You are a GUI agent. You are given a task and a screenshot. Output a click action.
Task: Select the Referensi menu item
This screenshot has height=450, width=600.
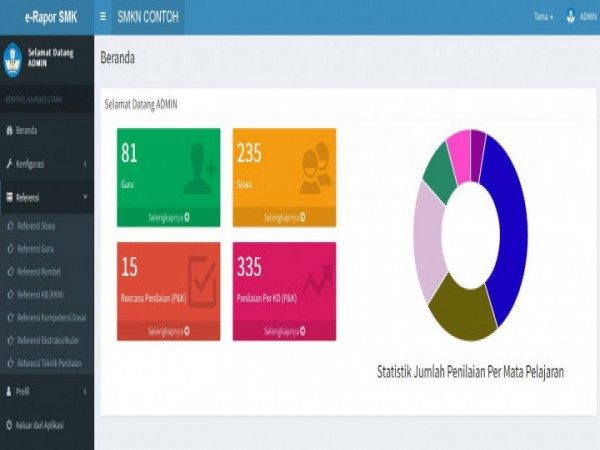[x=47, y=197]
